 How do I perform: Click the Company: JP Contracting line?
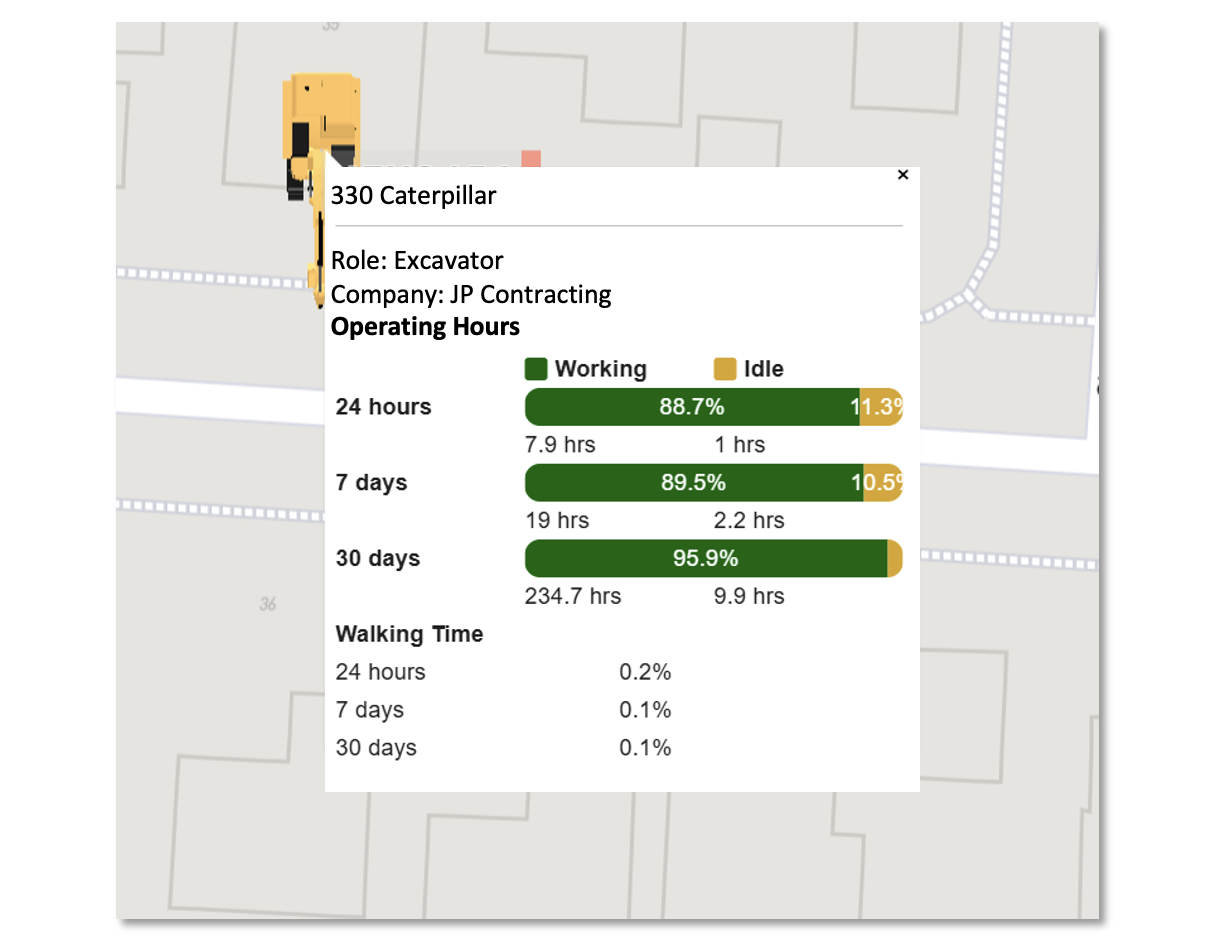[471, 295]
